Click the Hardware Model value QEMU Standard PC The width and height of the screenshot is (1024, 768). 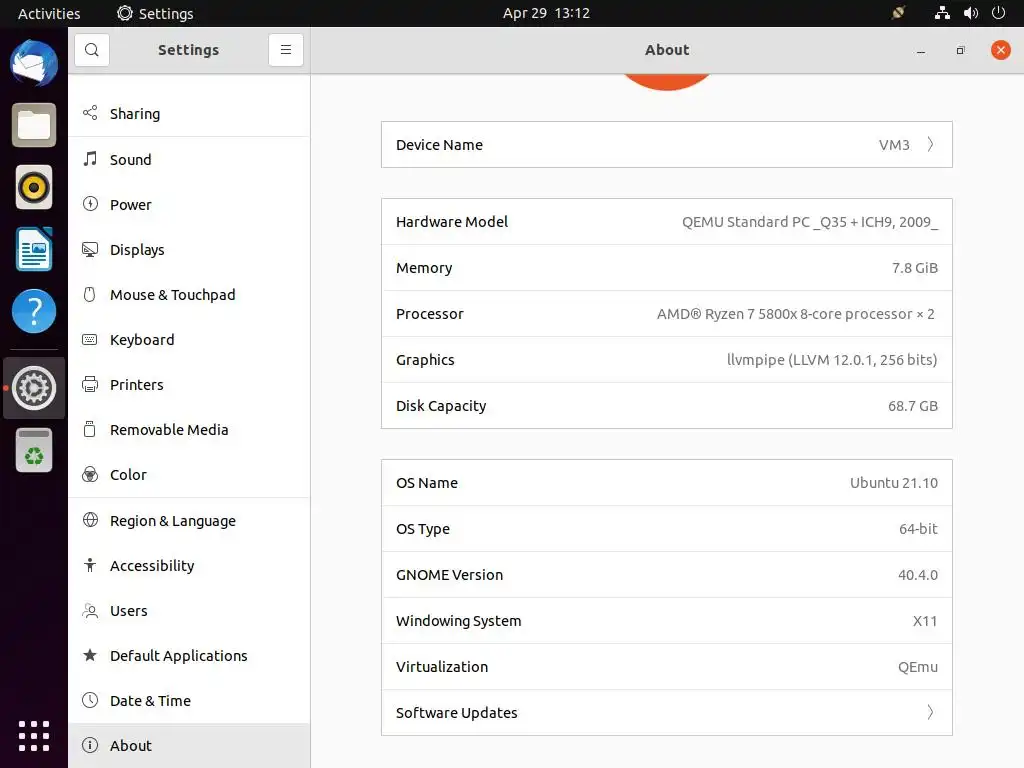coord(810,222)
